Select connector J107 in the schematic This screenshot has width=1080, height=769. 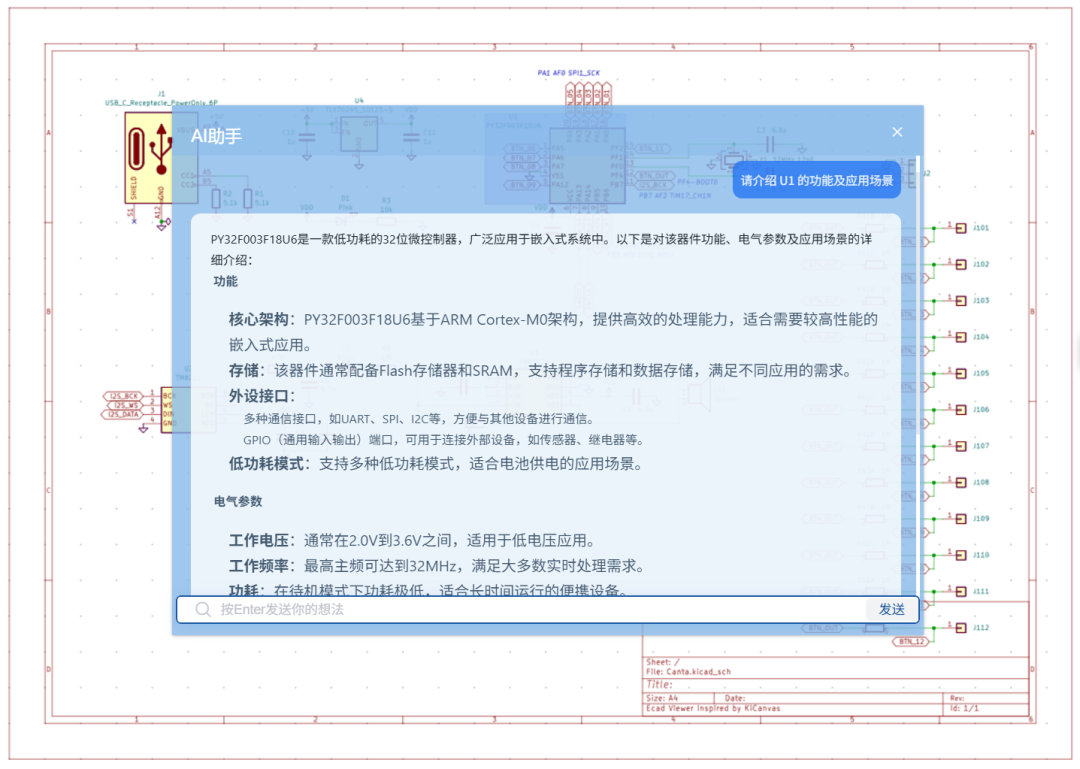961,447
